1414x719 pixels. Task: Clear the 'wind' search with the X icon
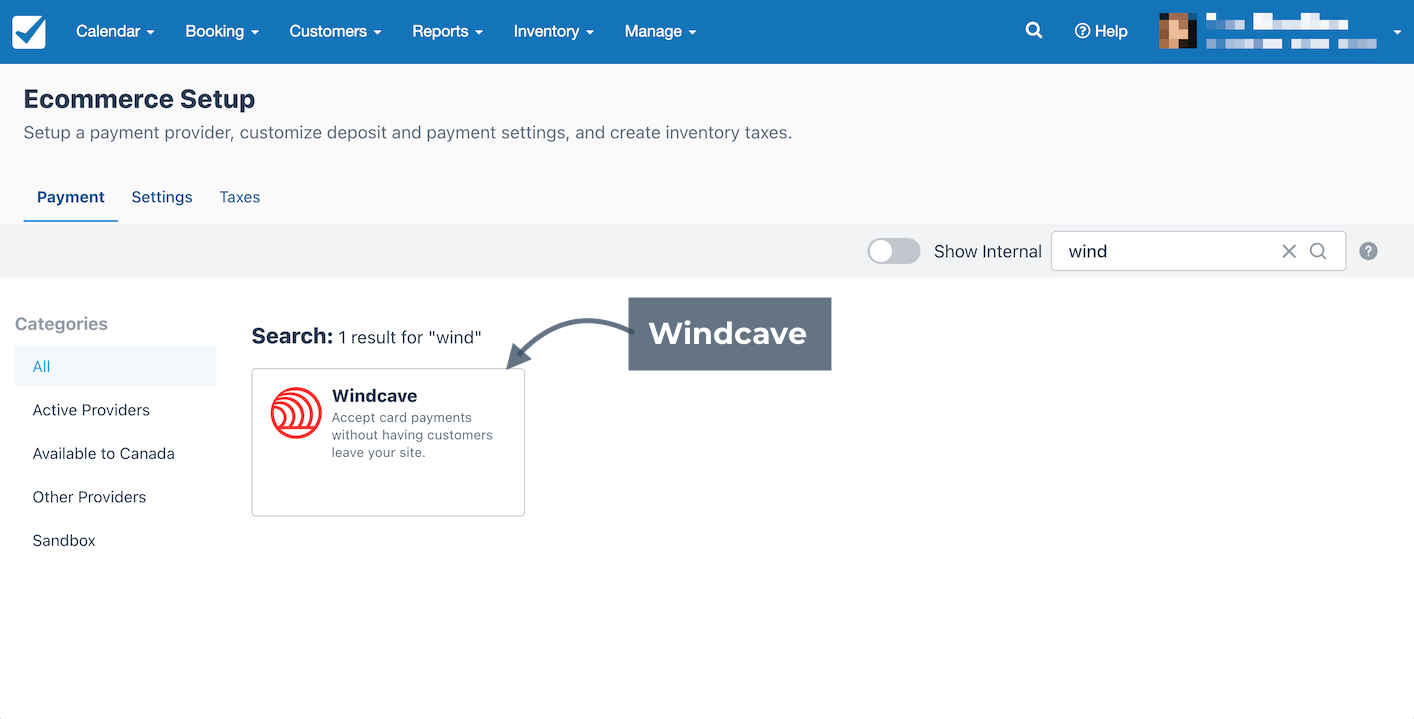point(1289,251)
